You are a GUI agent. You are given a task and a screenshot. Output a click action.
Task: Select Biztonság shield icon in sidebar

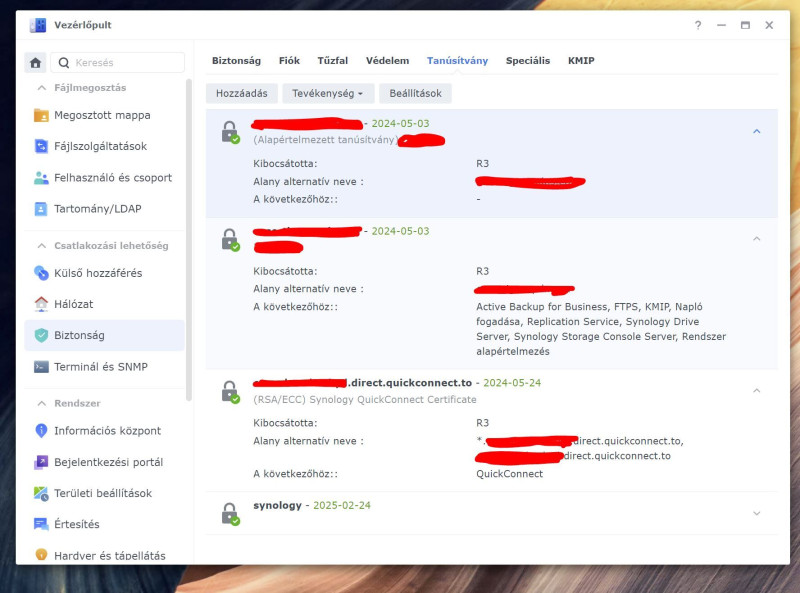point(41,335)
